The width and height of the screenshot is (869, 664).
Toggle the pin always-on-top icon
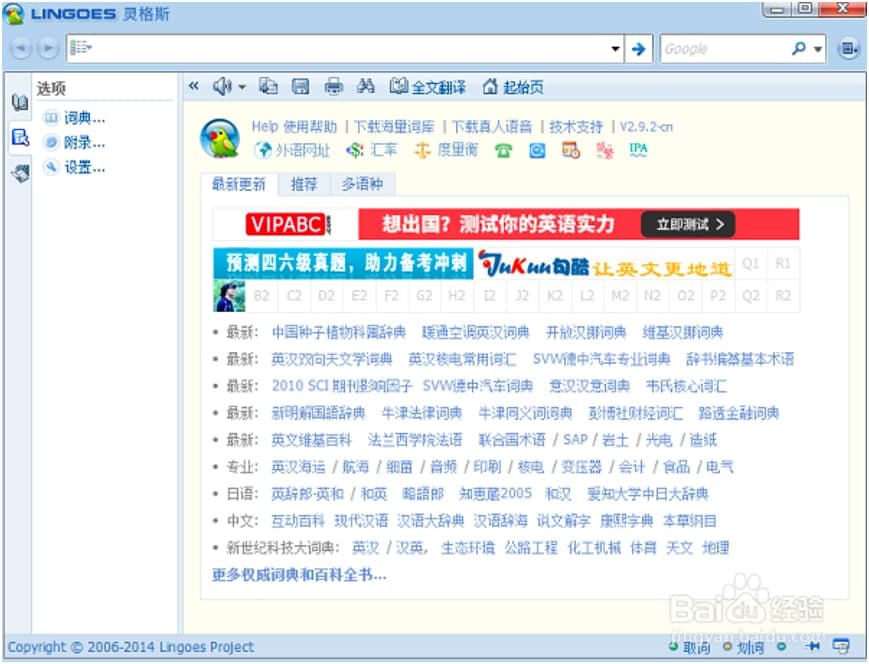point(812,646)
